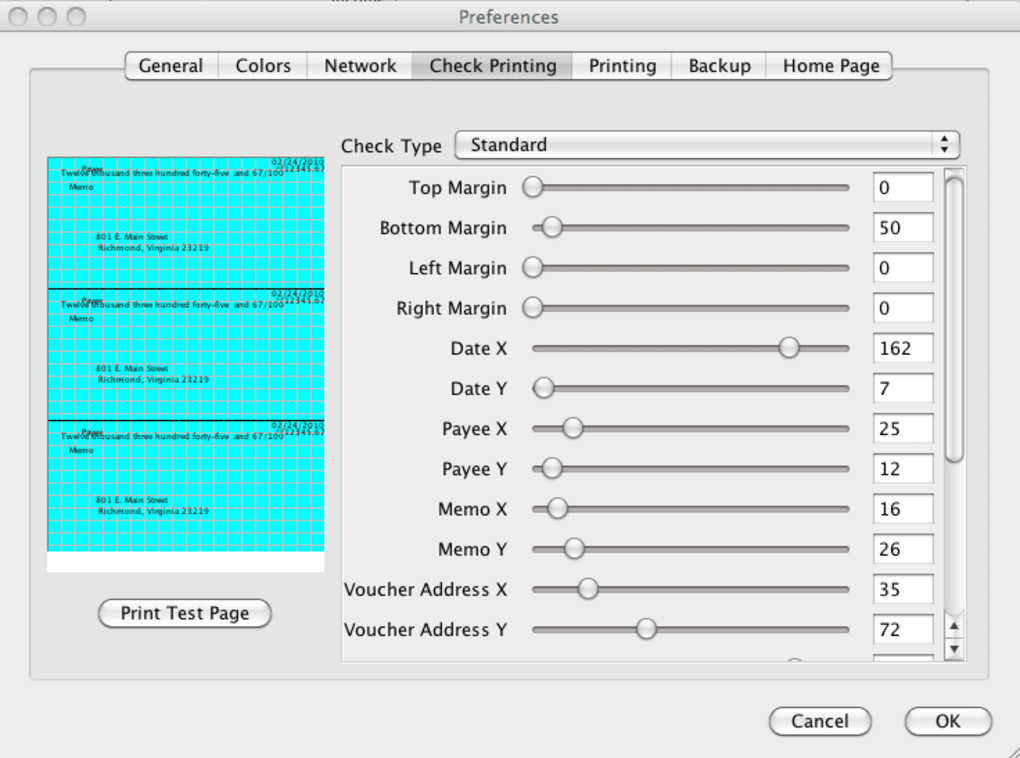
Task: Click the check layout preview image
Action: click(185, 364)
